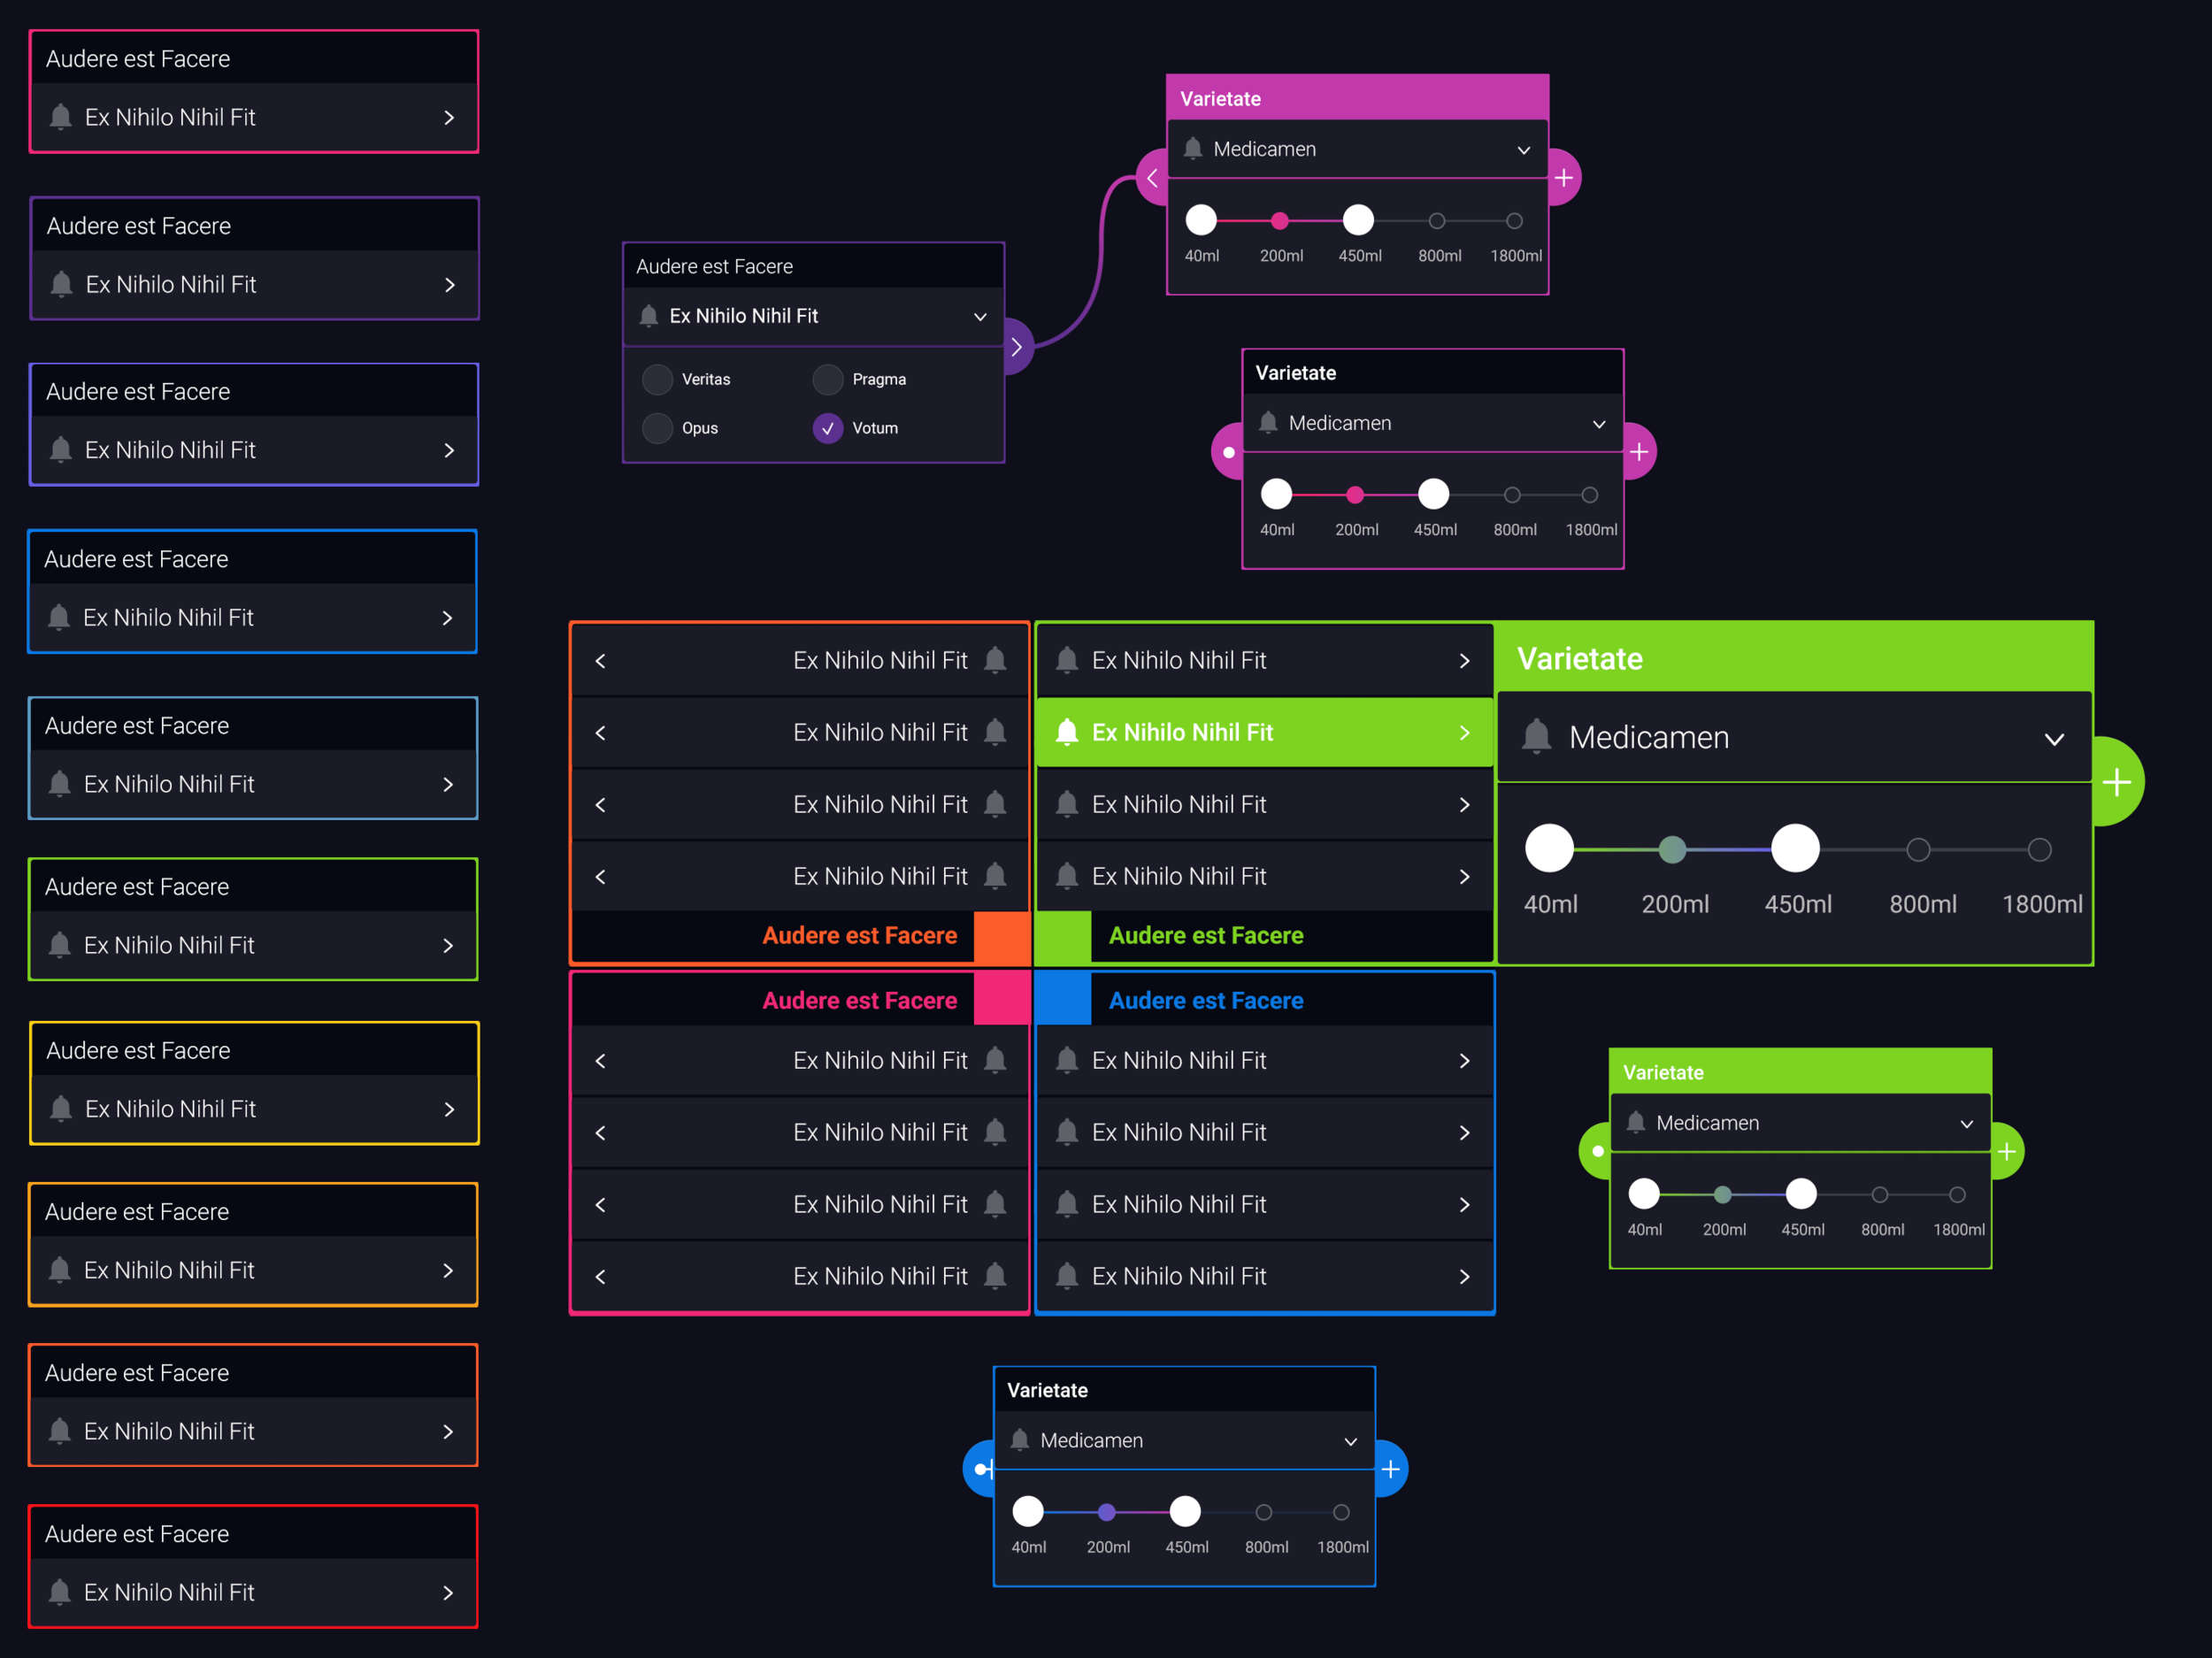2212x1658 pixels.
Task: Click the right chevron button beside the purple Audere card
Action: click(1017, 346)
